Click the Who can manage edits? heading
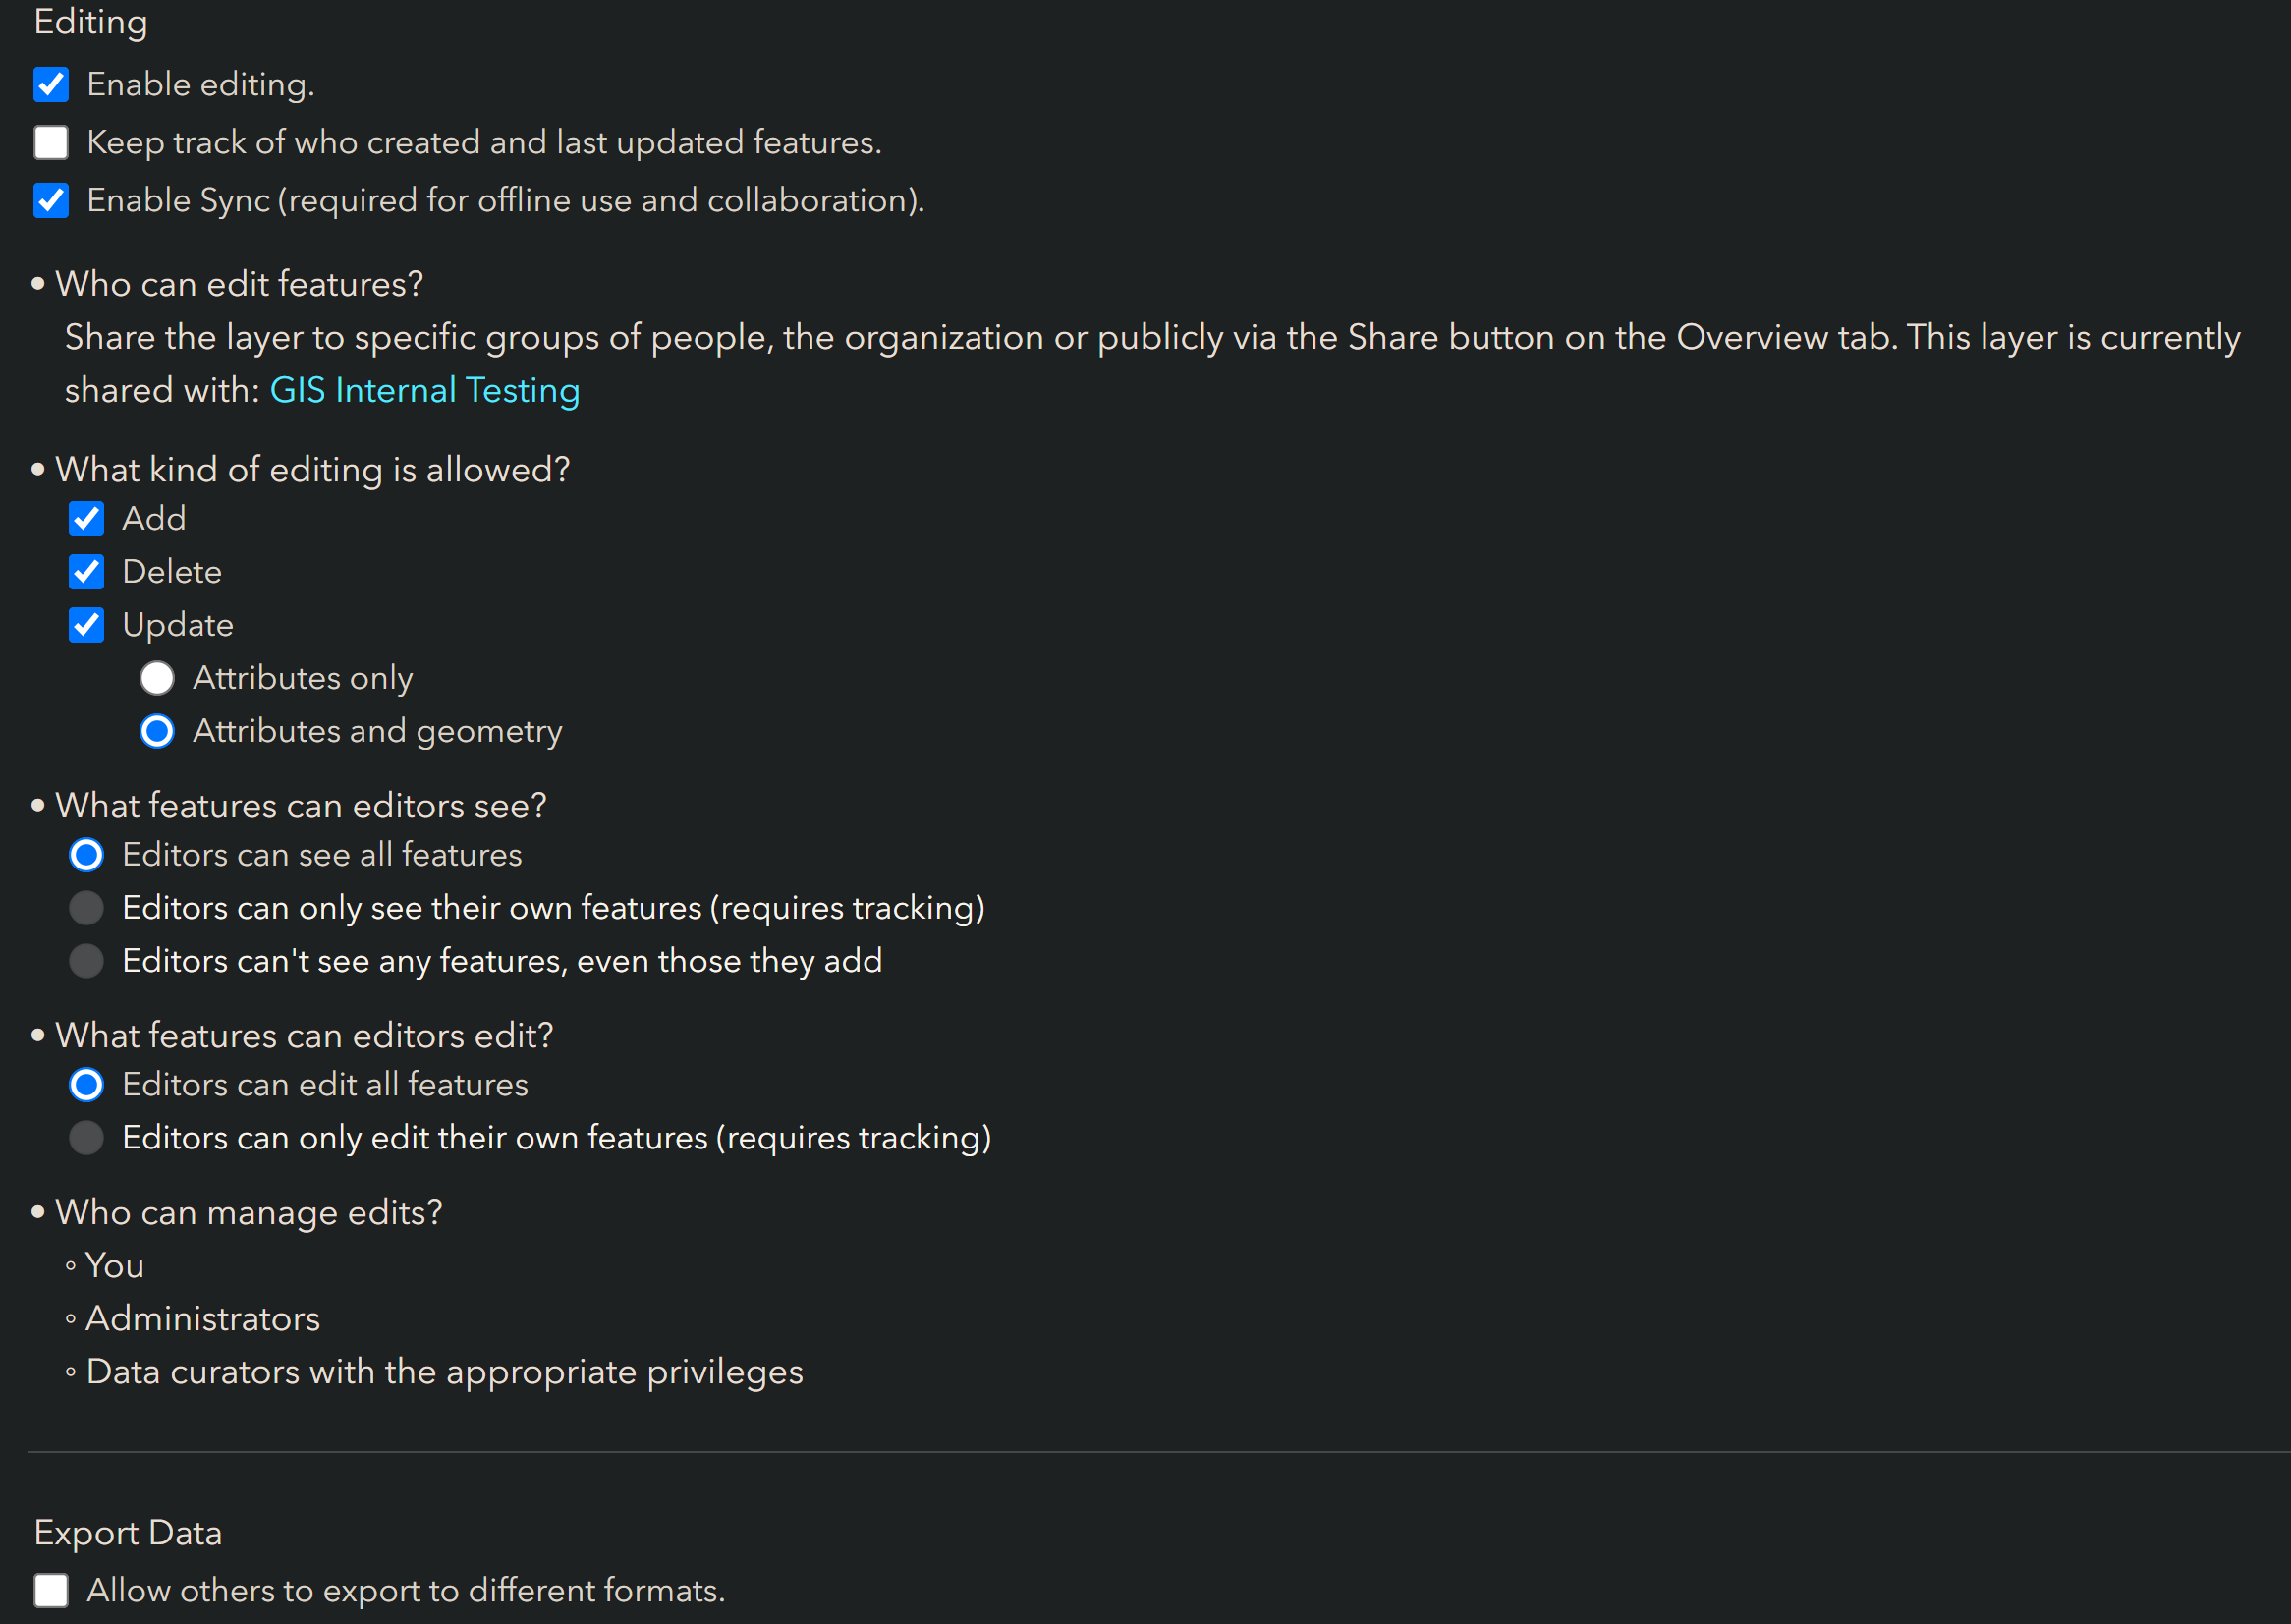2291x1624 pixels. tap(249, 1212)
